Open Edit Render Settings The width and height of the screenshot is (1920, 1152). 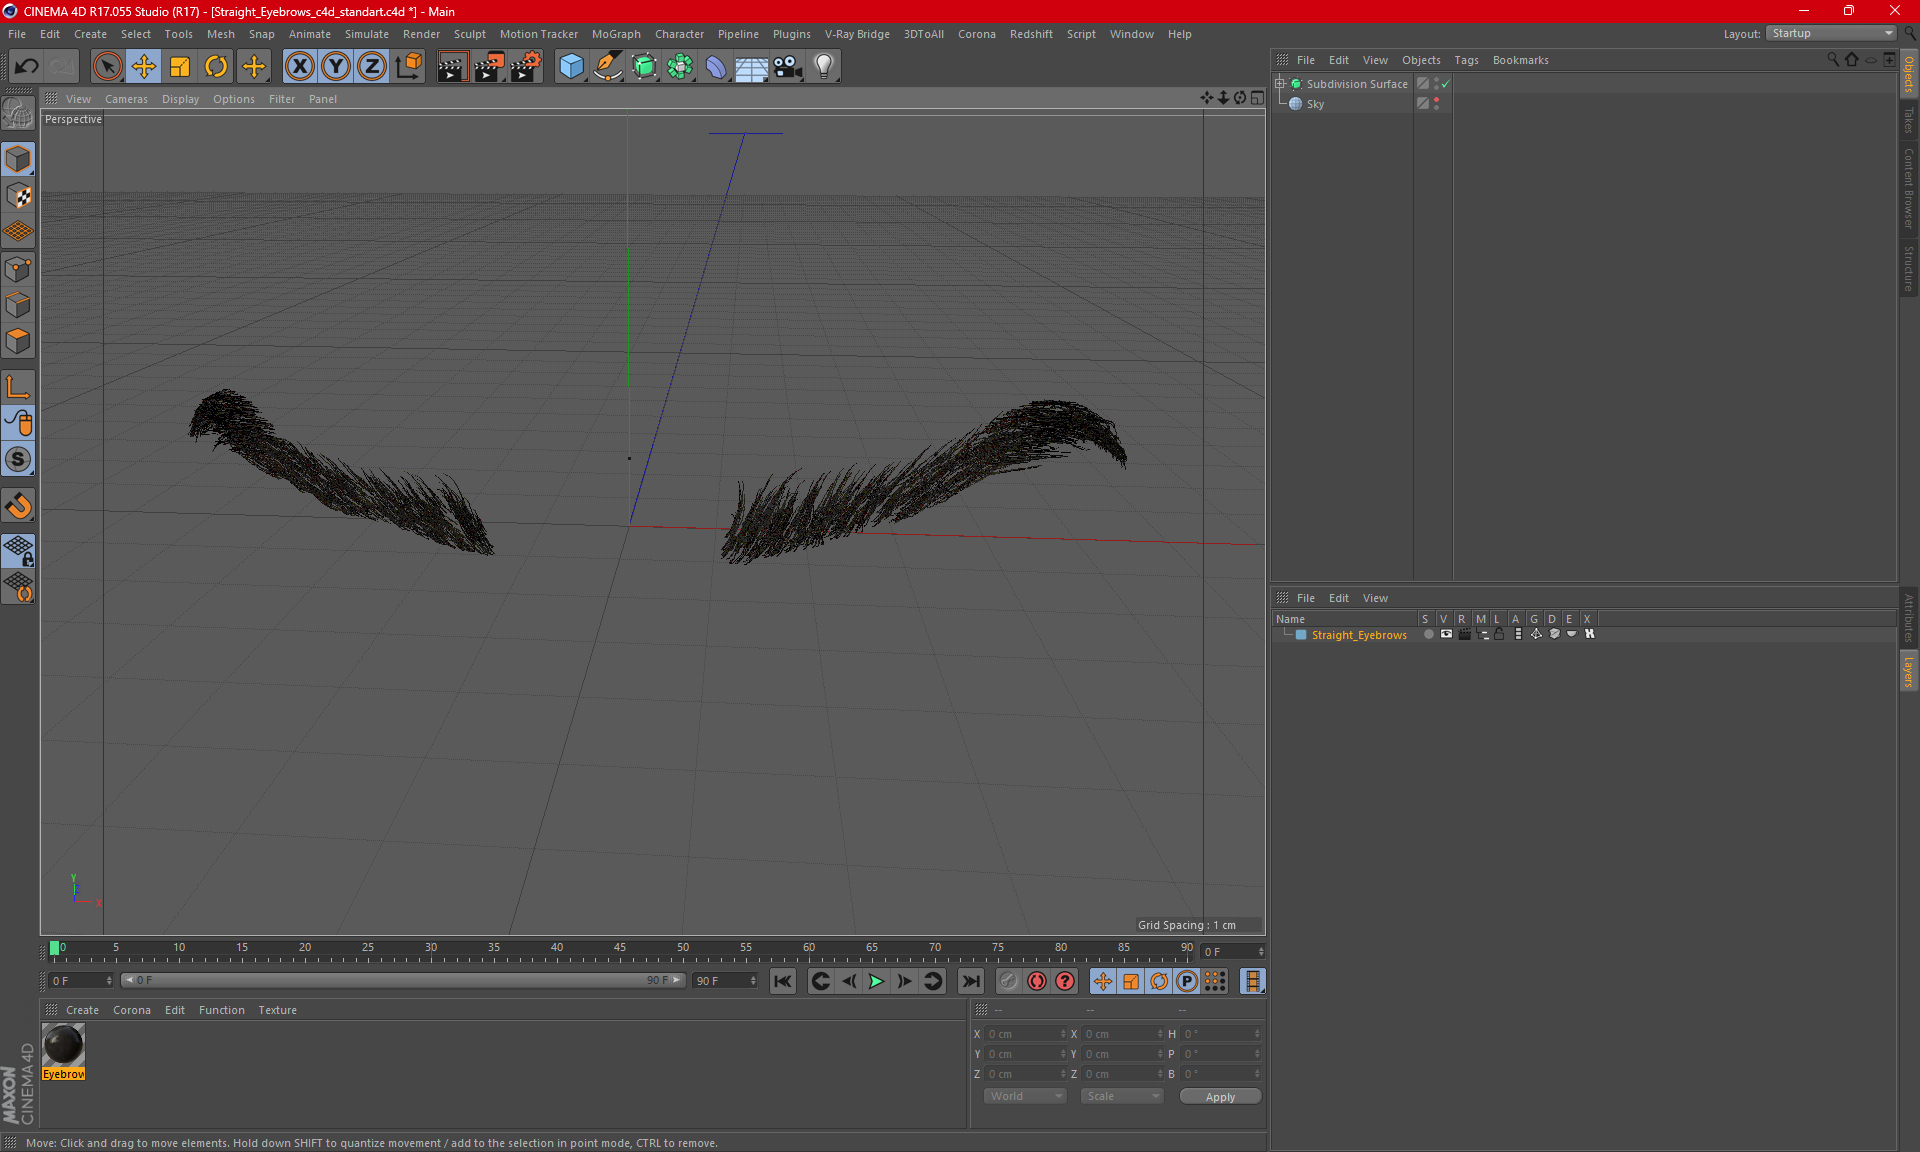526,67
